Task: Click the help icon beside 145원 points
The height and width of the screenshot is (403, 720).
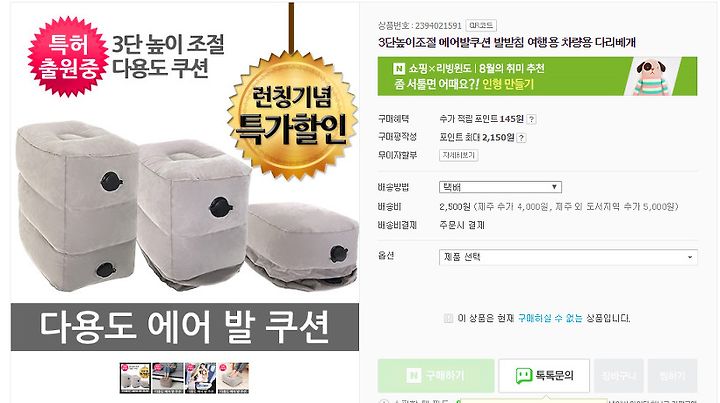Action: click(x=531, y=119)
